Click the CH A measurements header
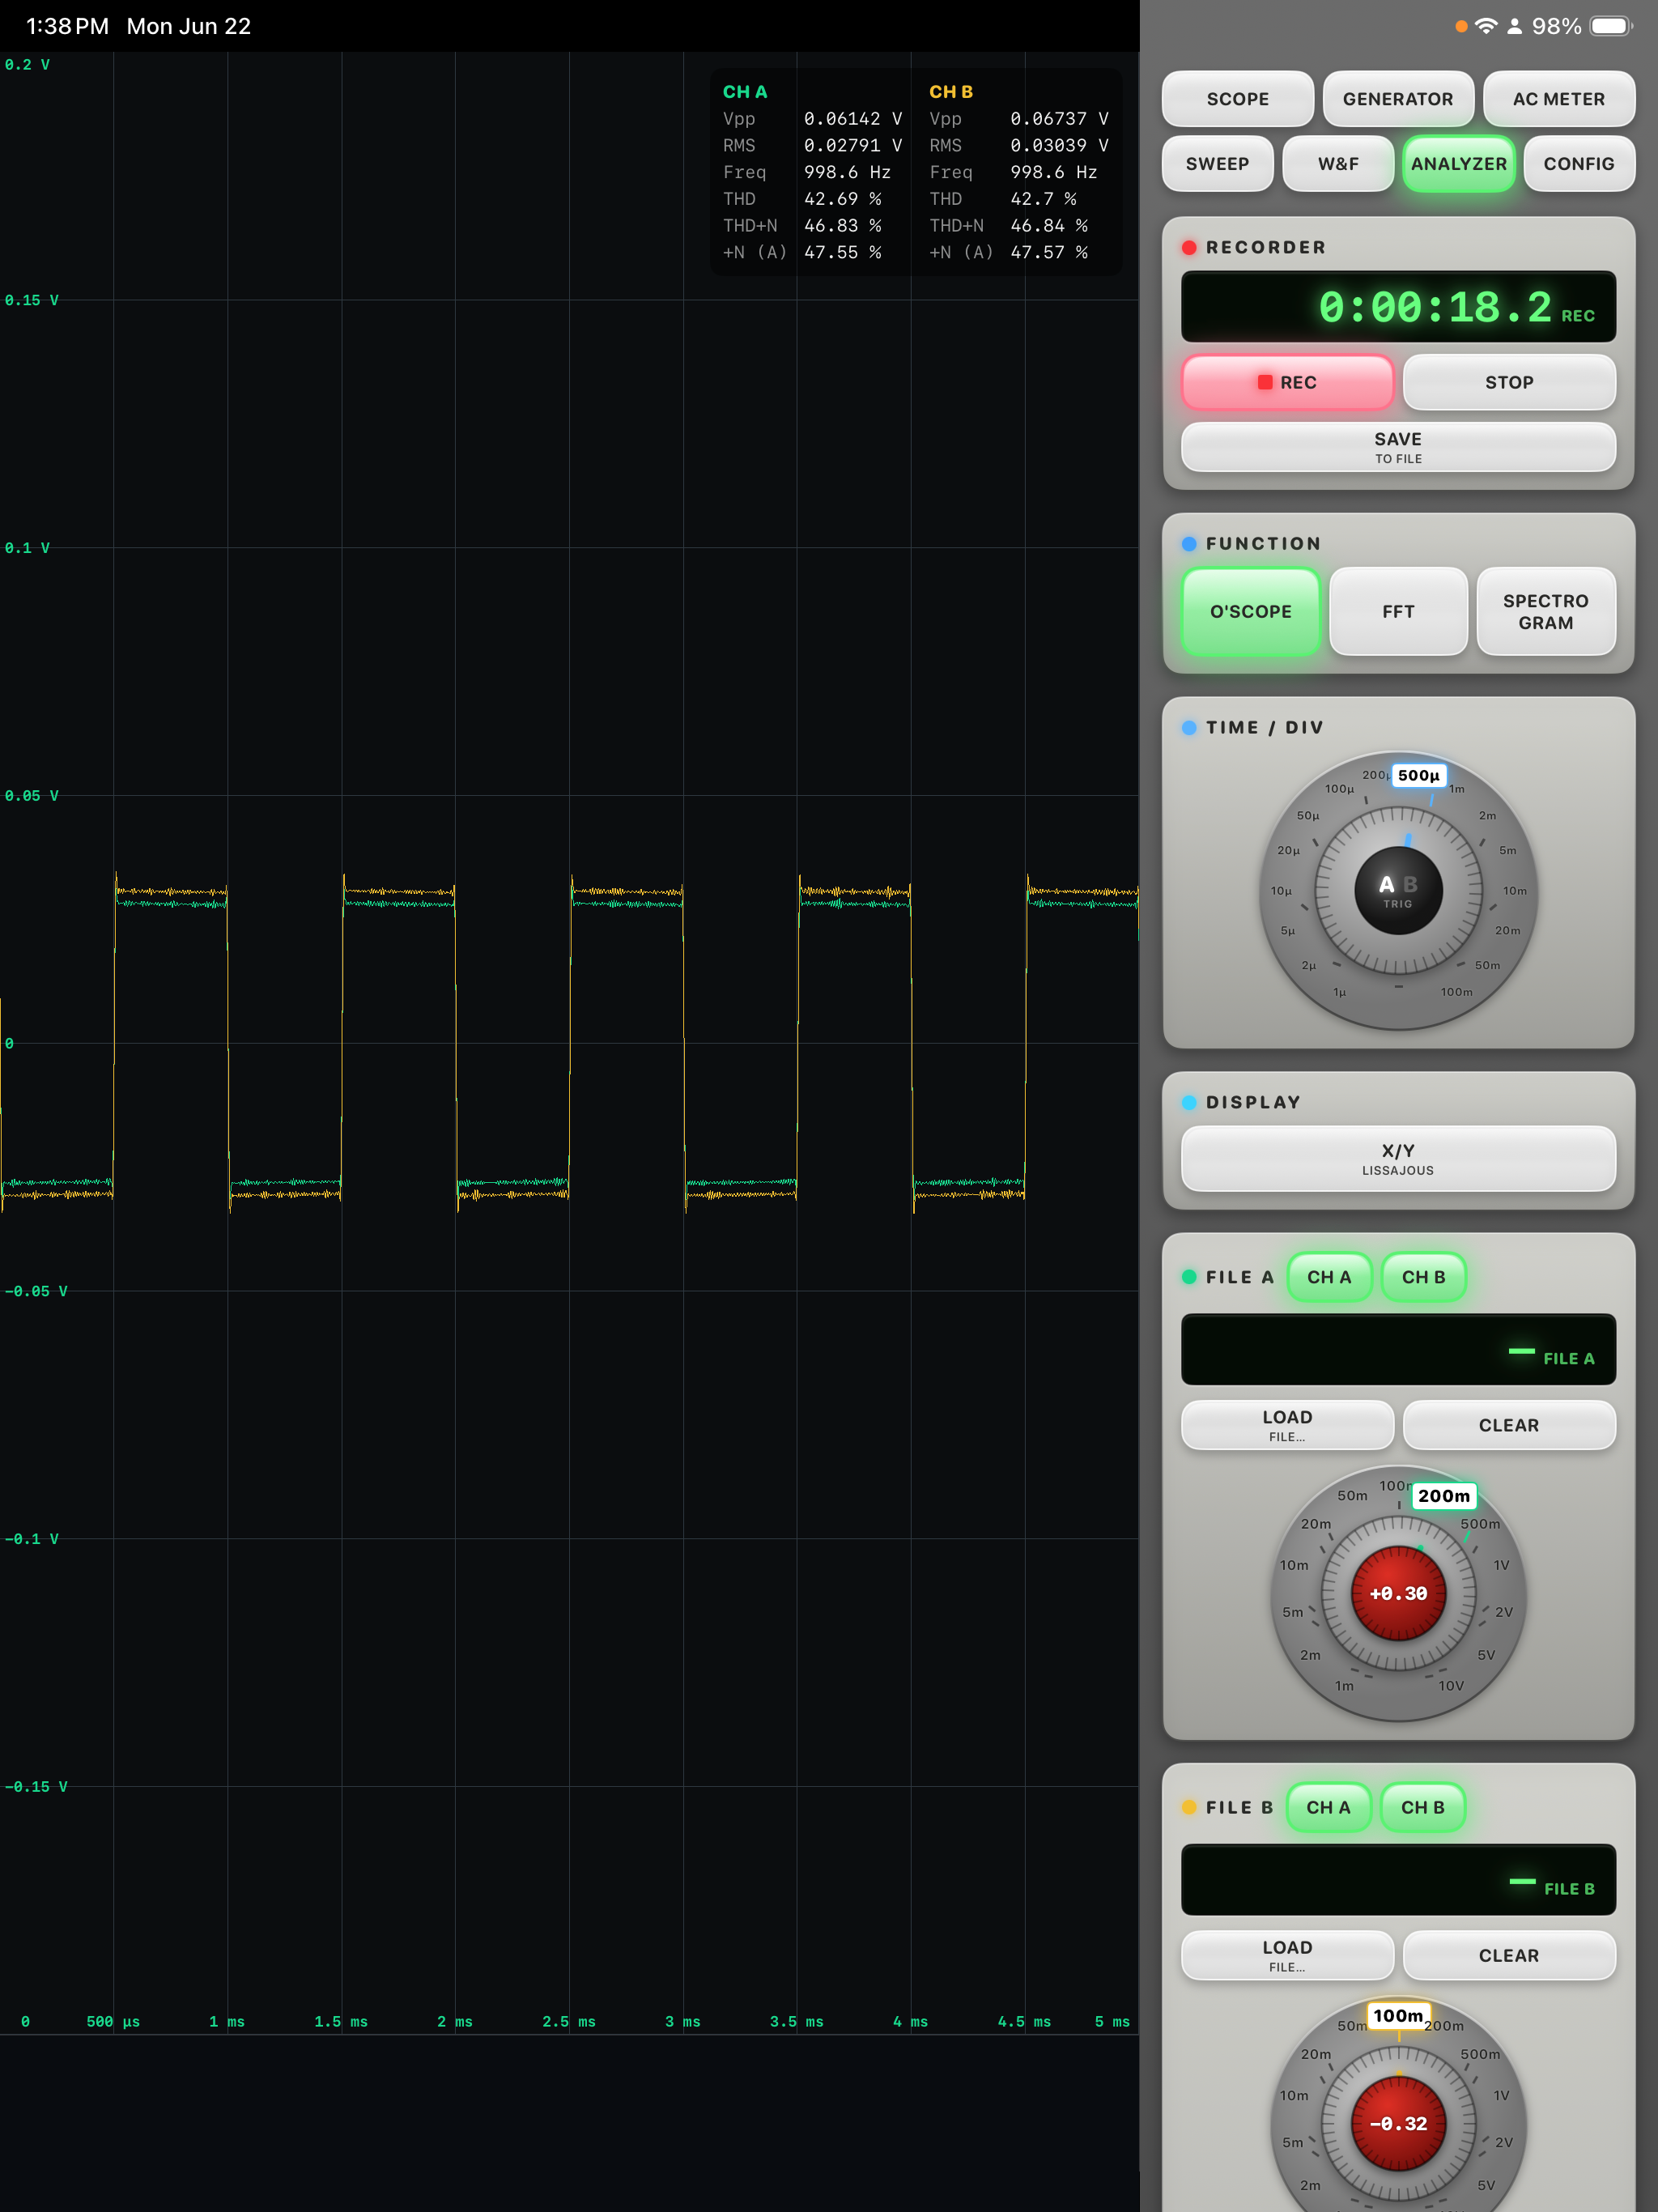This screenshot has height=2212, width=1658. (x=745, y=92)
